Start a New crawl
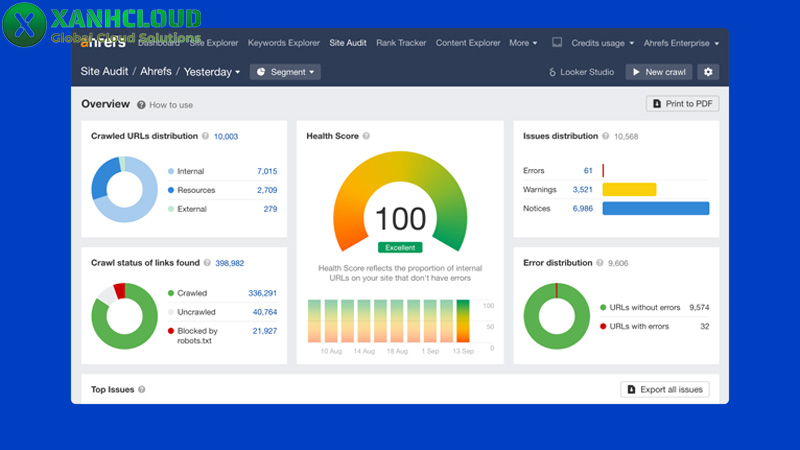800x450 pixels. (658, 72)
